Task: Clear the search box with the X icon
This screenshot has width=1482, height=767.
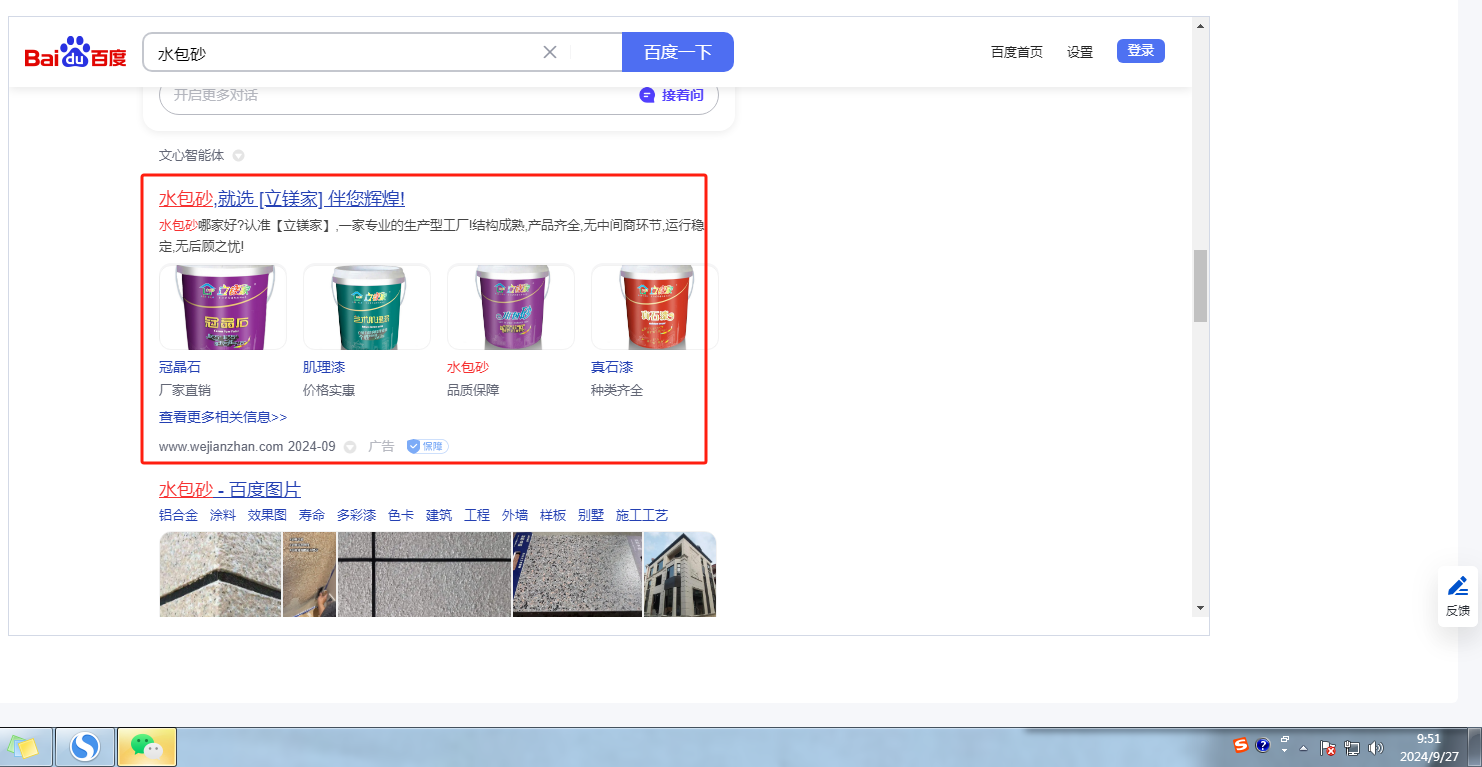Action: pyautogui.click(x=549, y=52)
